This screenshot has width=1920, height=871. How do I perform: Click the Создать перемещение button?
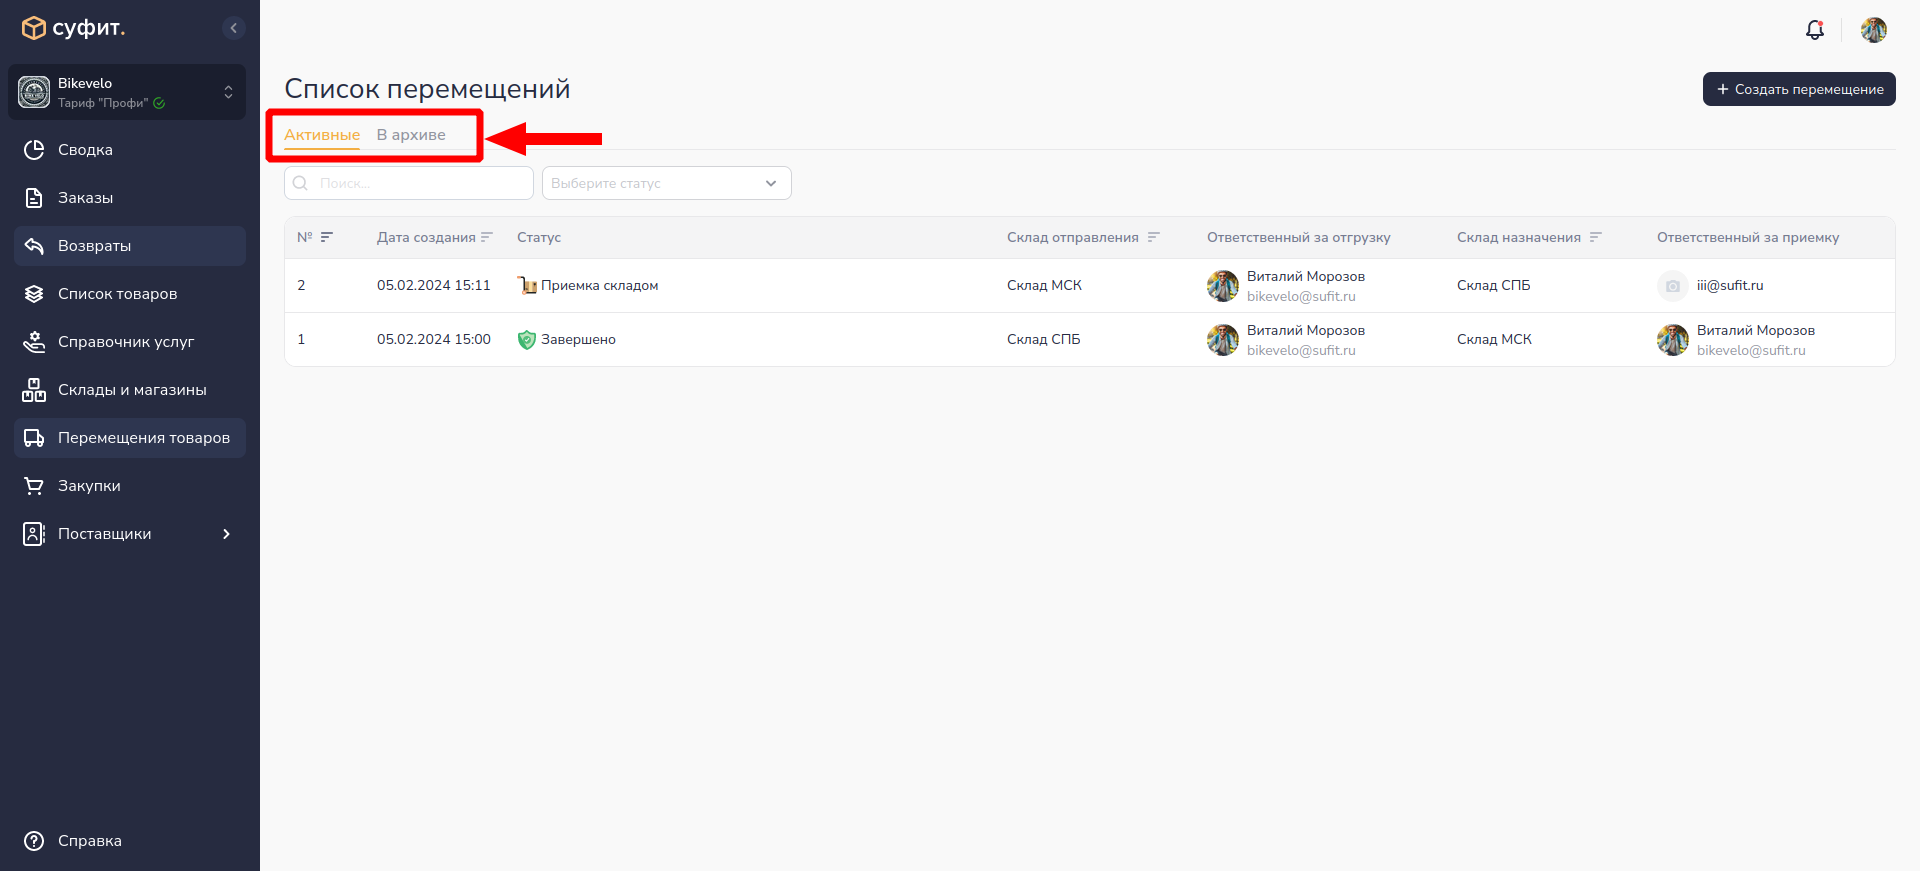coord(1799,89)
